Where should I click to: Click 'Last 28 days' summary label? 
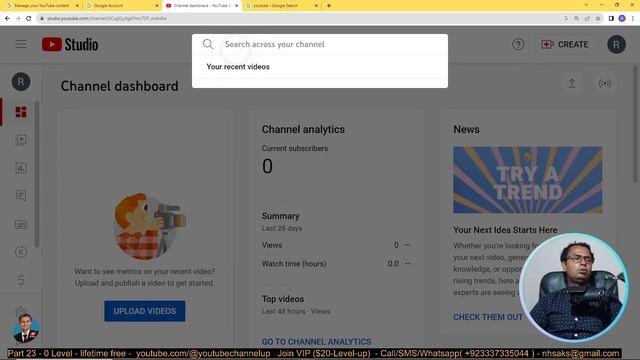(x=282, y=229)
